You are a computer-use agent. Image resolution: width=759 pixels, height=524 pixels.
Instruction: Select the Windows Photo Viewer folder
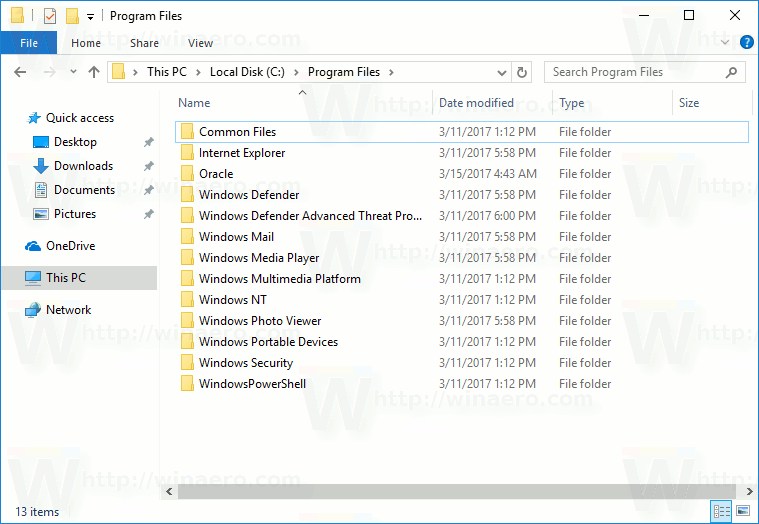(x=462, y=321)
